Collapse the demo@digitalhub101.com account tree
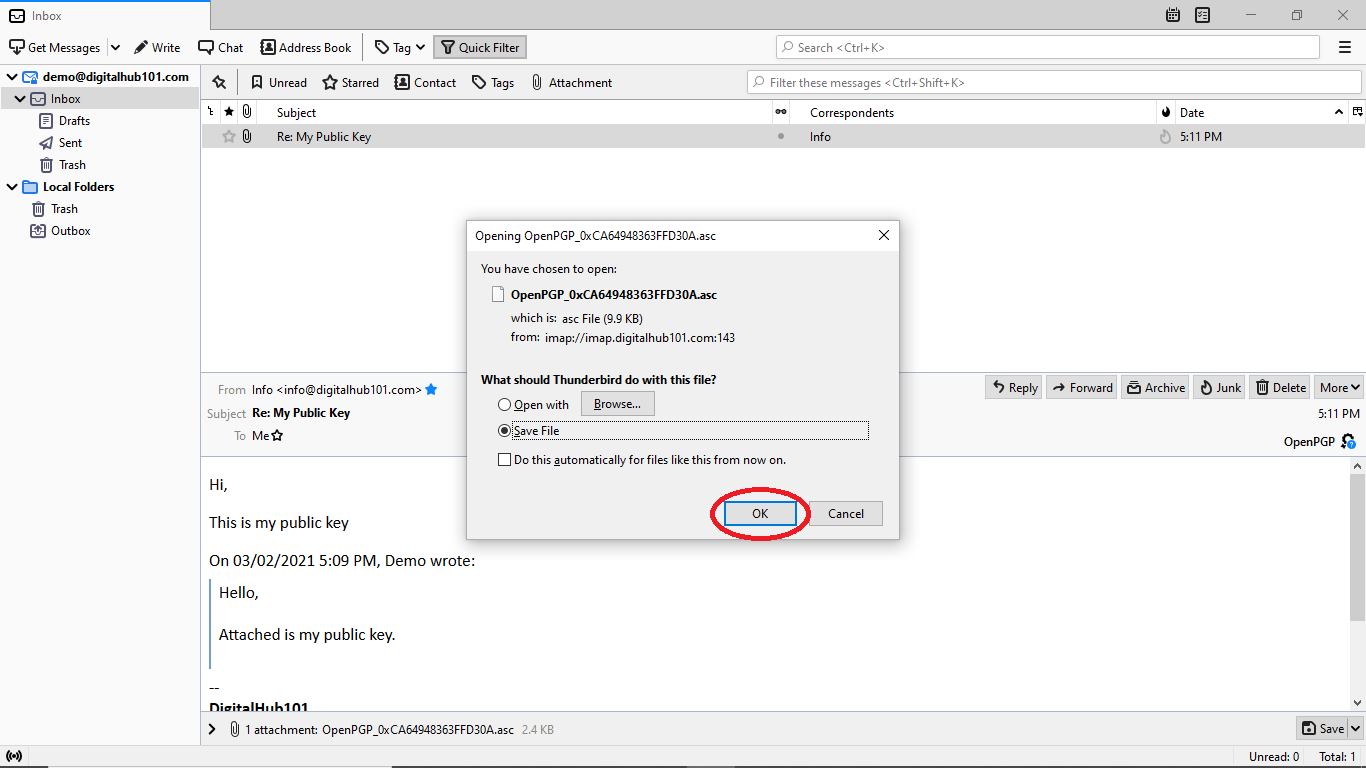This screenshot has height=768, width=1366. 11,77
